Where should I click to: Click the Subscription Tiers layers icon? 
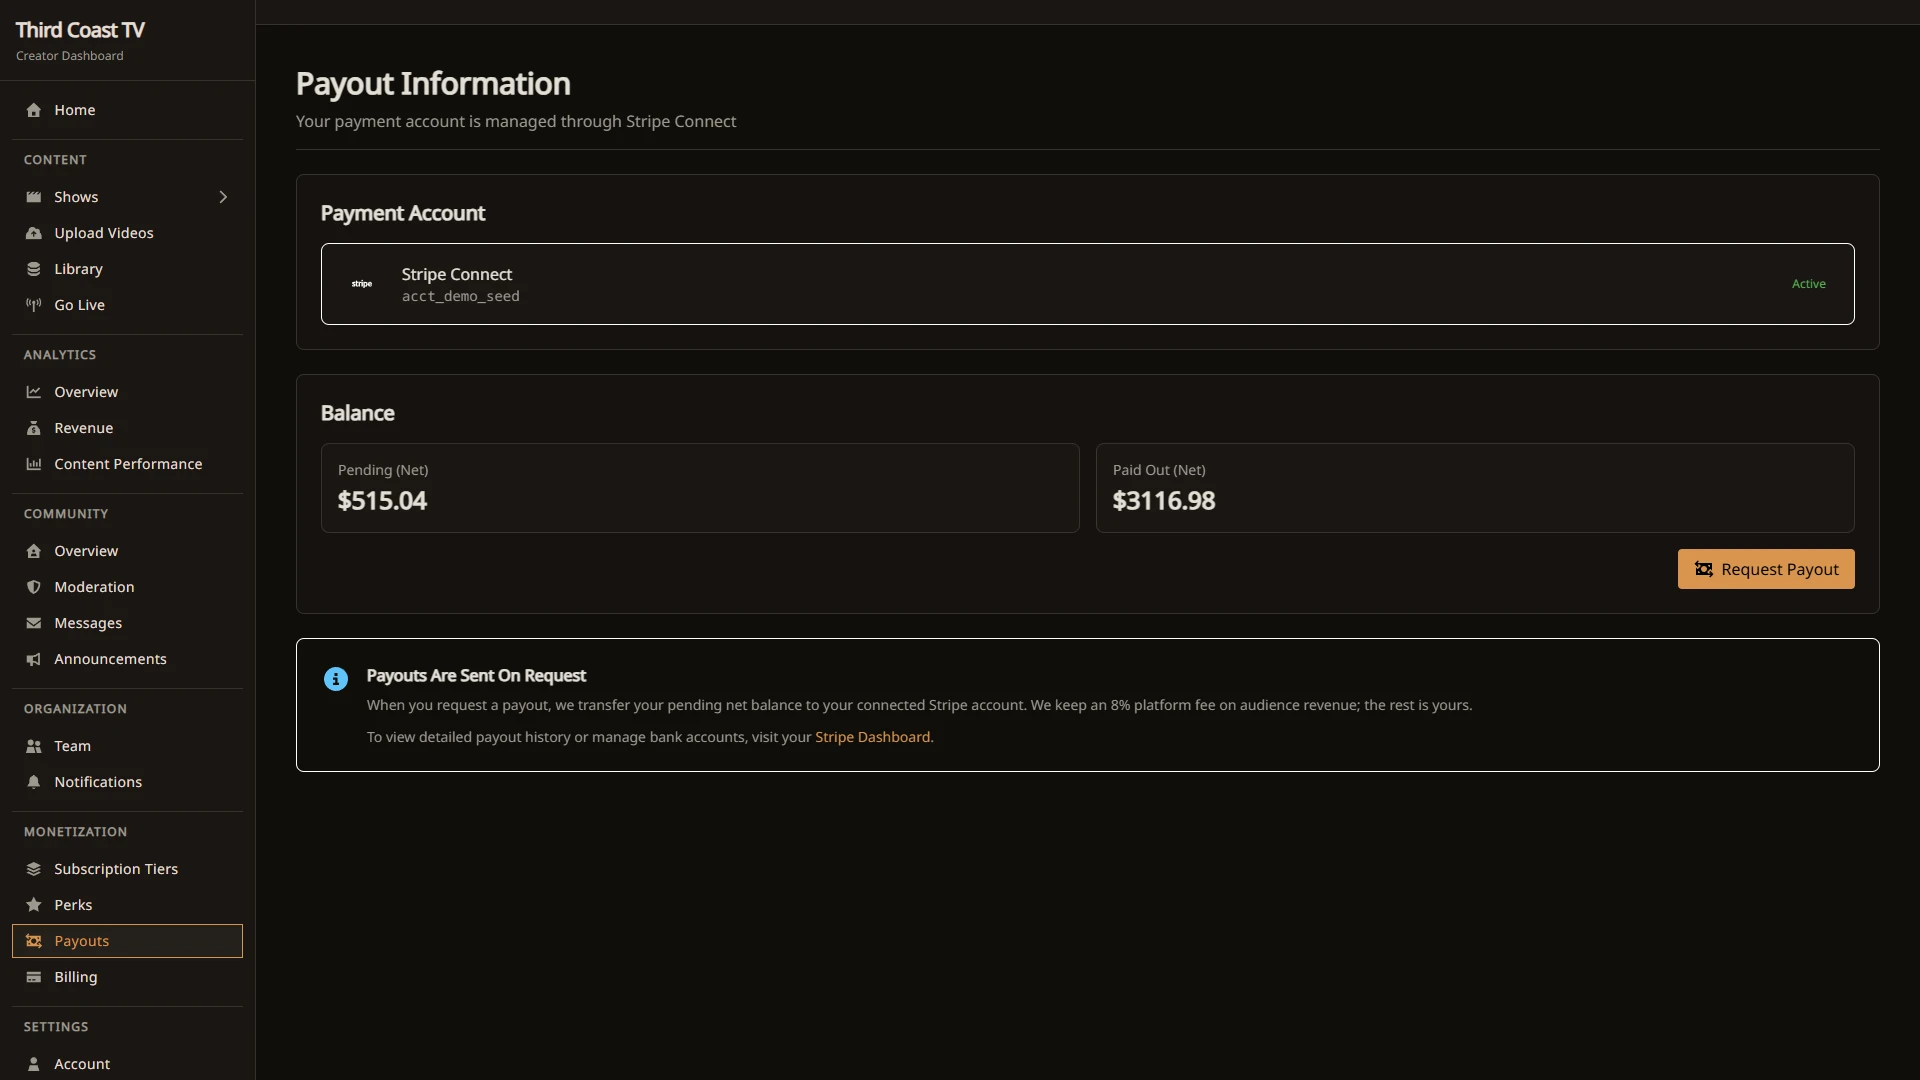click(34, 869)
